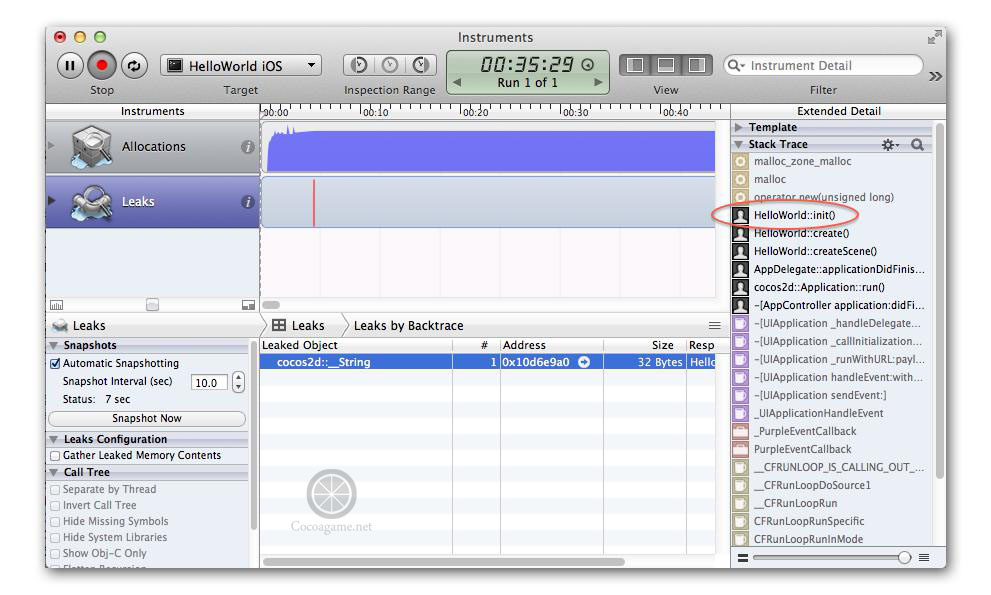Viewport: 991px width, 595px height.
Task: Click the Allocations instrument info icon
Action: tap(247, 147)
